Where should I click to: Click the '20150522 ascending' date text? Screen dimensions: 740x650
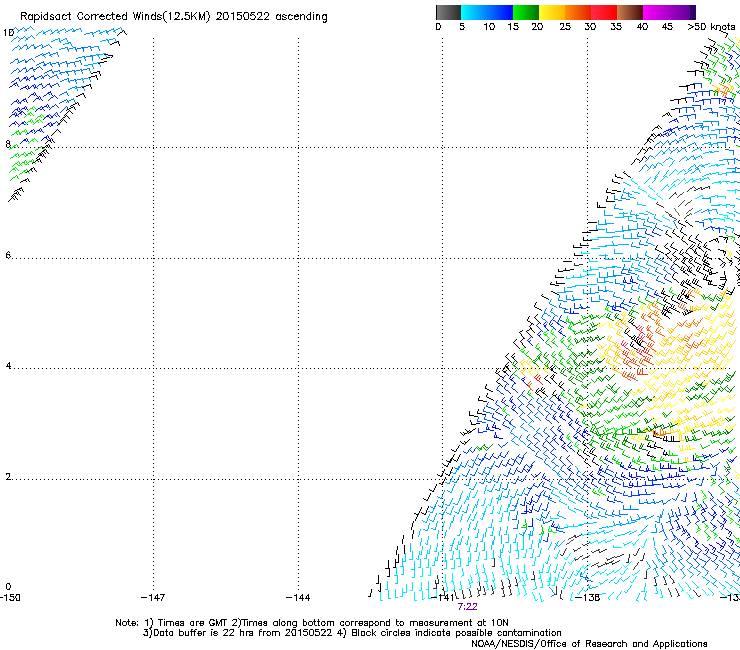[x=271, y=17]
